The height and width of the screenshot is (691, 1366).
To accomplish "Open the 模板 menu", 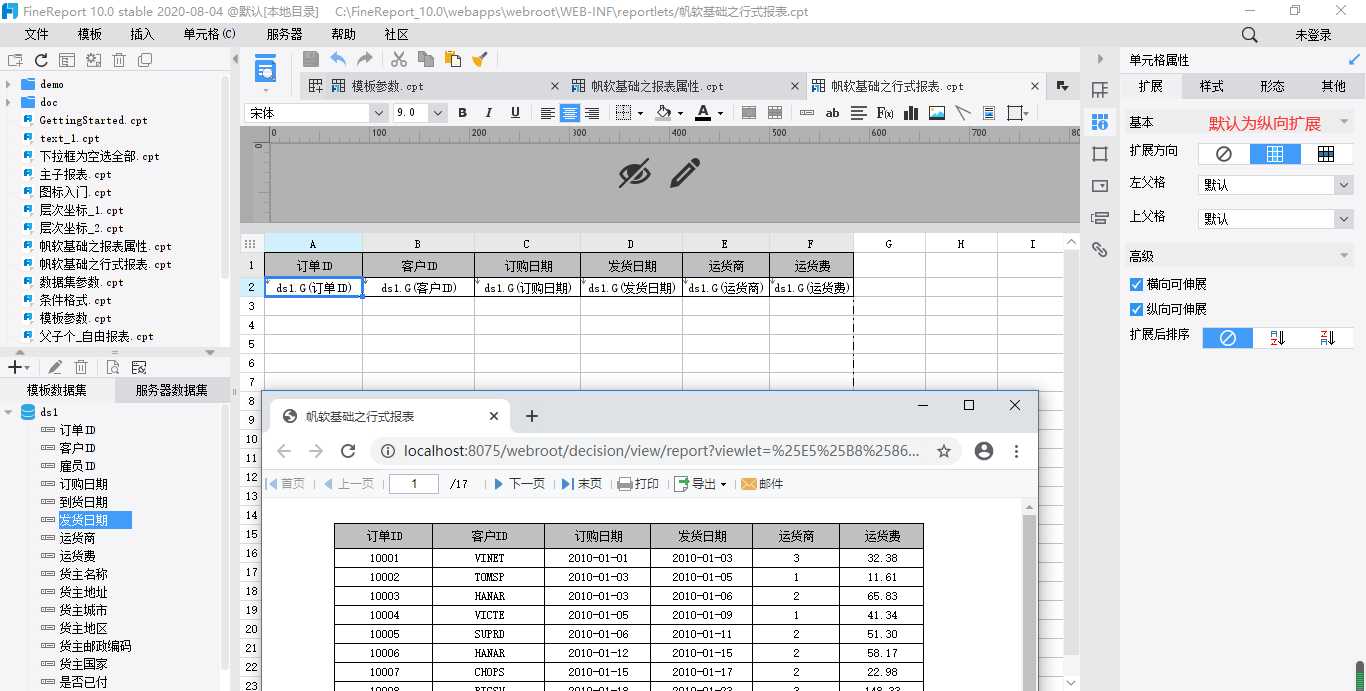I will tap(89, 34).
